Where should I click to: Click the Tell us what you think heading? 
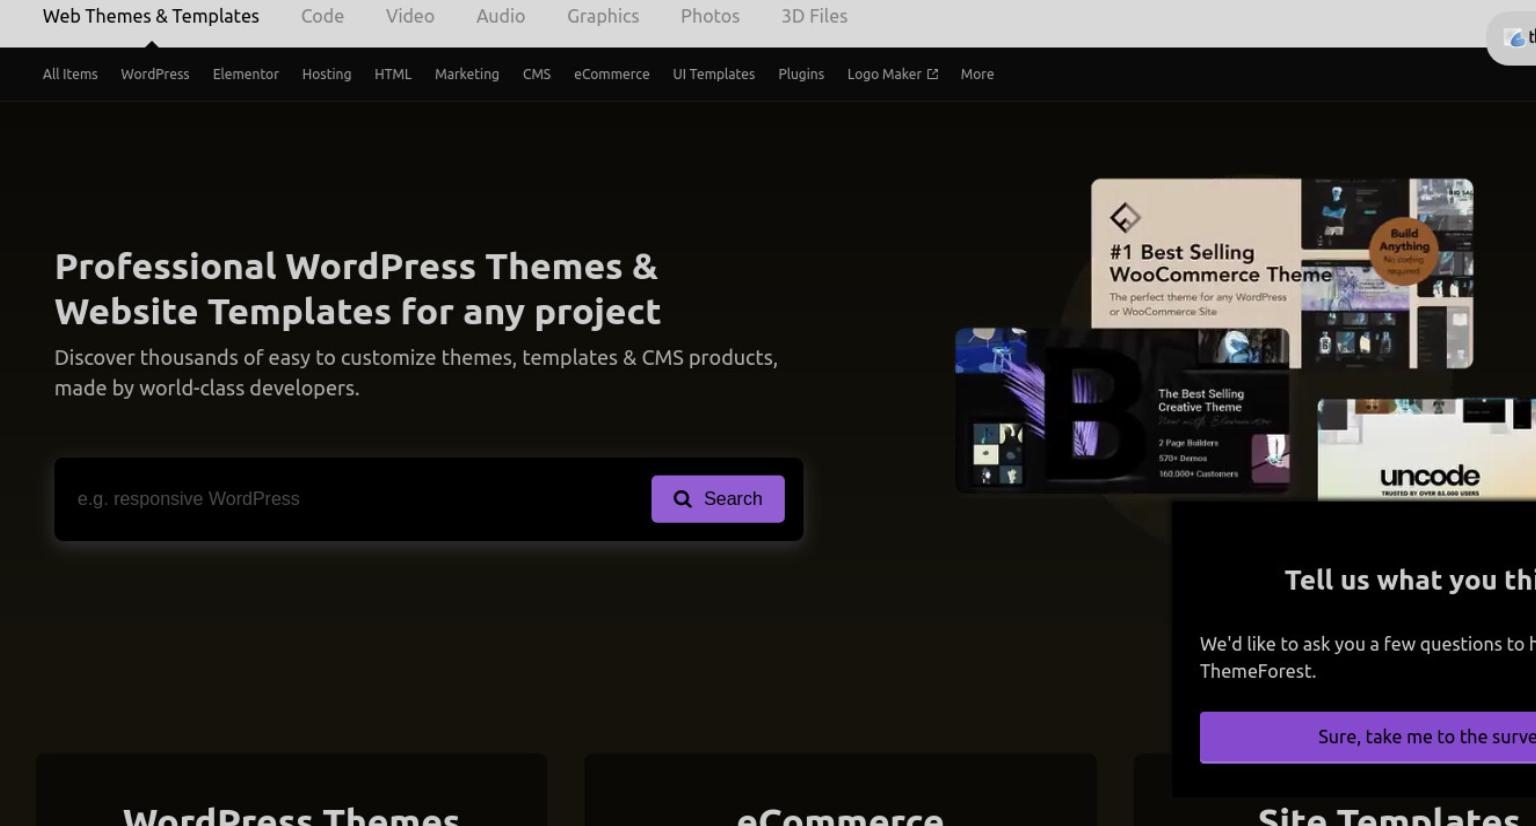coord(1410,580)
